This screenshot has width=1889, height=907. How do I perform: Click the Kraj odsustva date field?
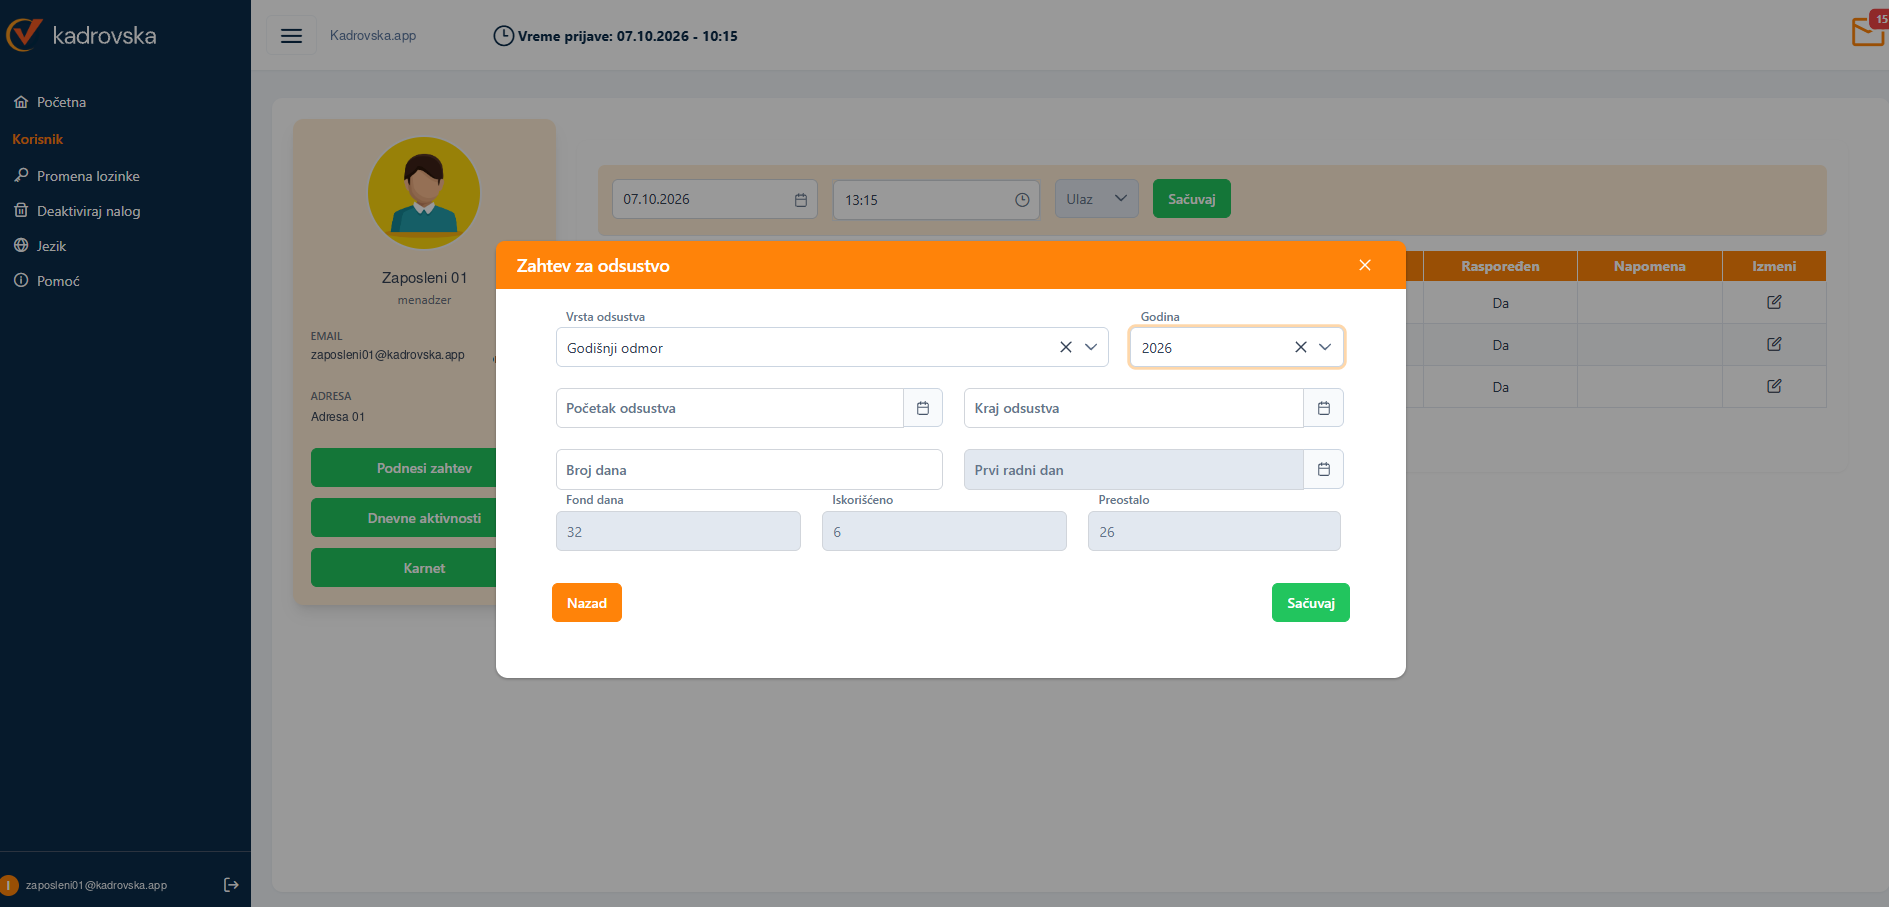pyautogui.click(x=1134, y=408)
